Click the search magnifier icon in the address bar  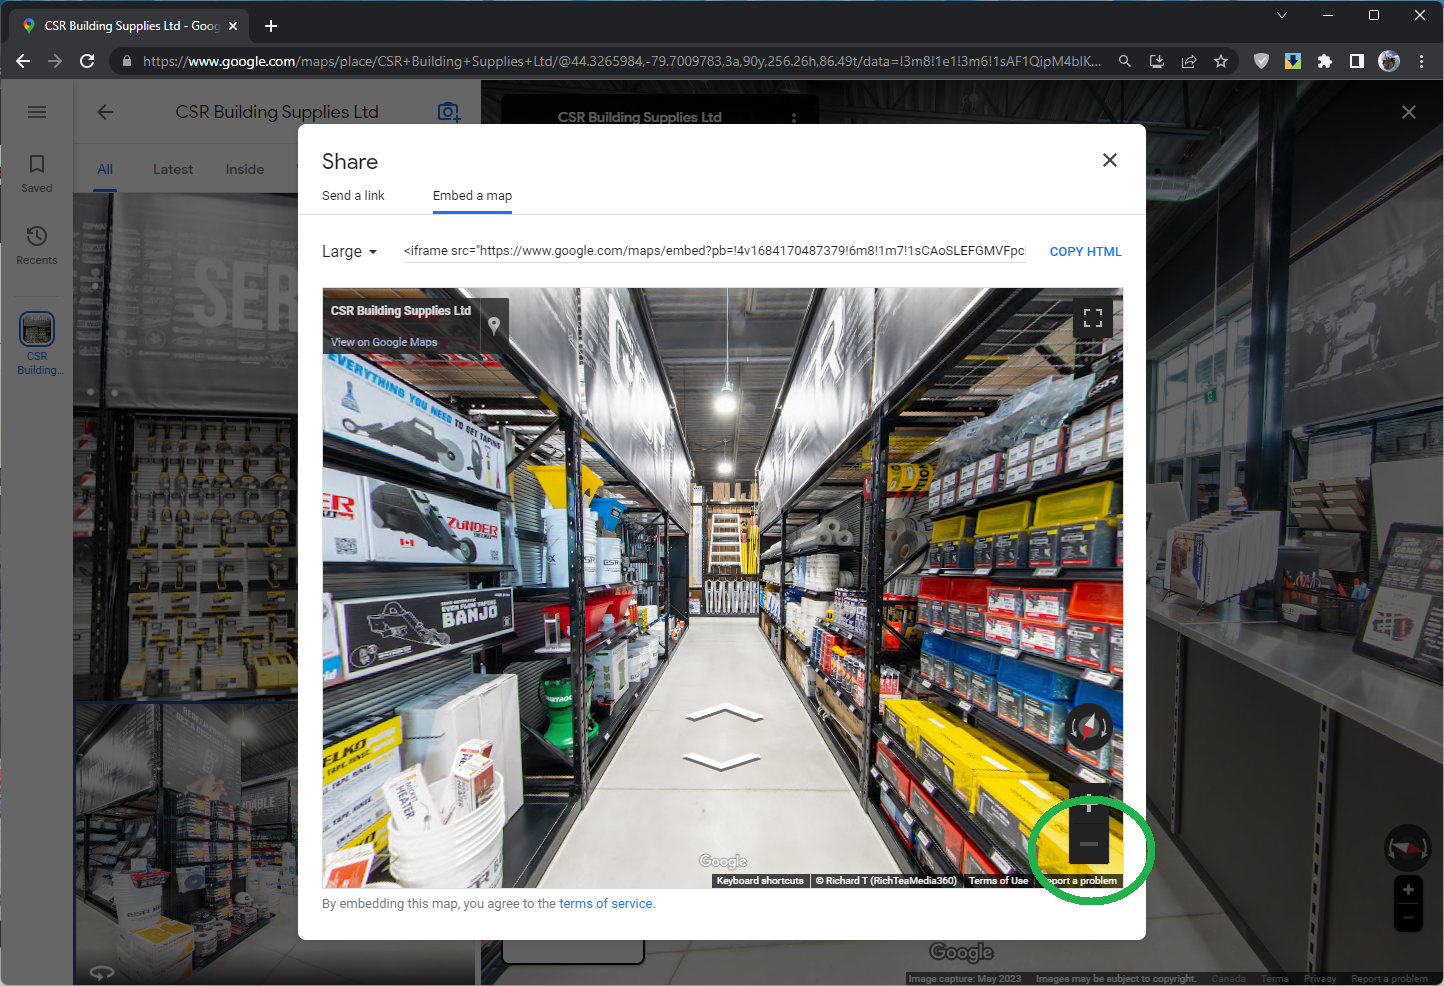pyautogui.click(x=1125, y=61)
